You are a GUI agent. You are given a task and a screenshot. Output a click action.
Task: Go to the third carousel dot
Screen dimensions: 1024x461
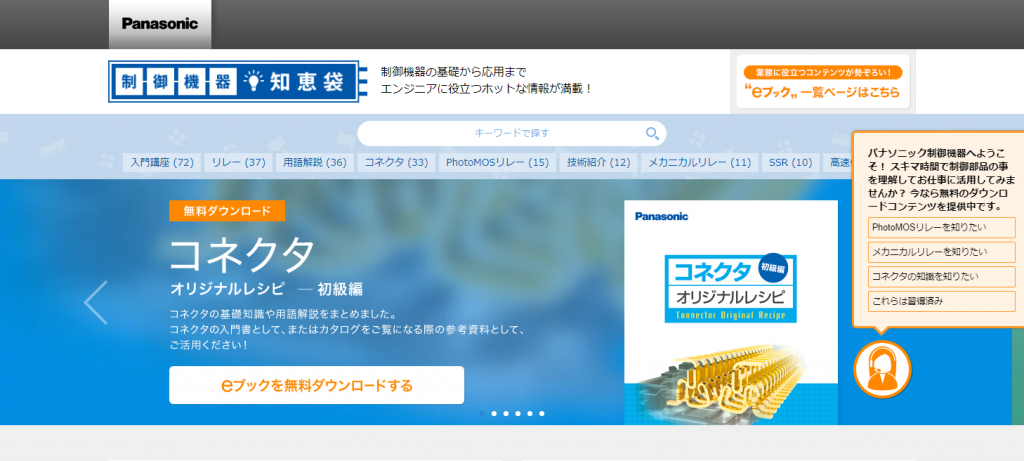point(506,413)
